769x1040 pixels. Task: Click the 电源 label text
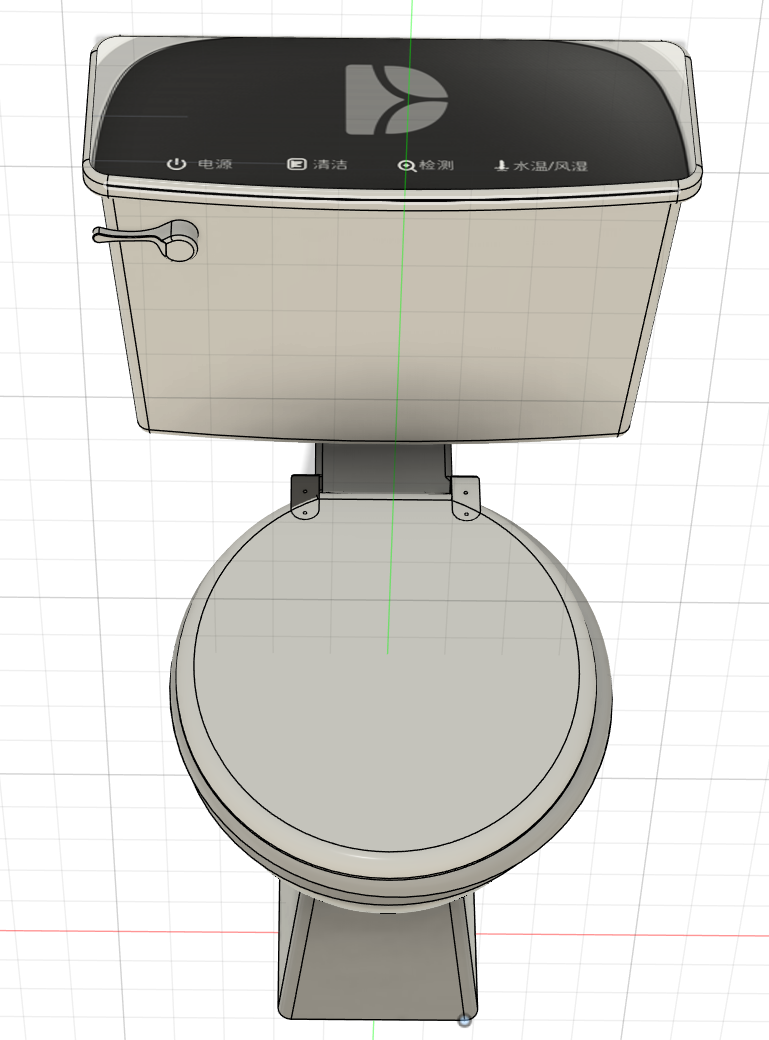click(x=215, y=163)
